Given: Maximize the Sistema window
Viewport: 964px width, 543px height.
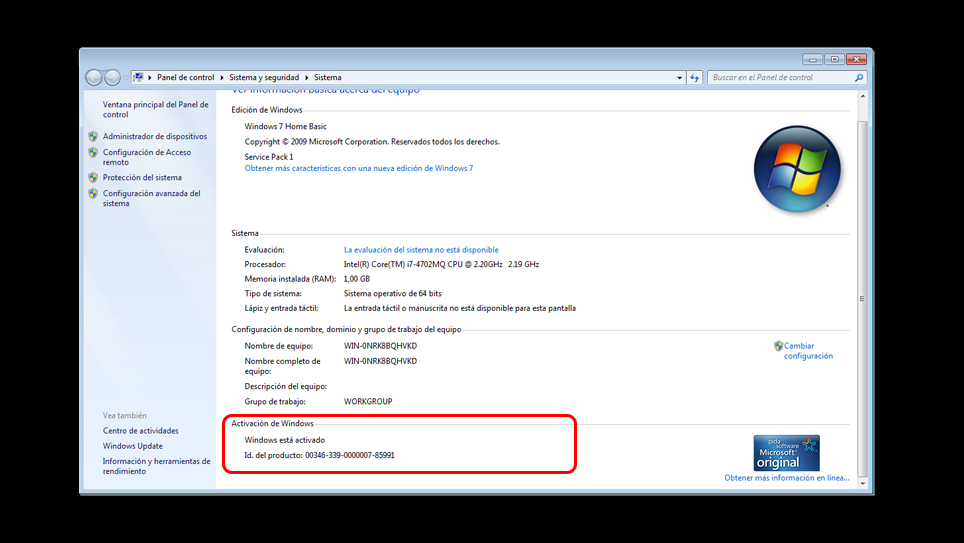Looking at the screenshot, I should pos(834,59).
